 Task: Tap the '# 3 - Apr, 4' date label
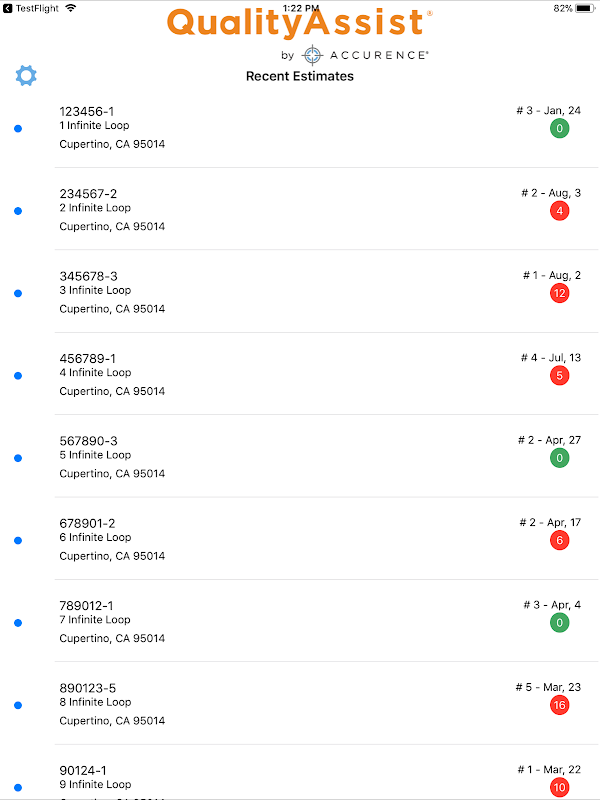(552, 605)
